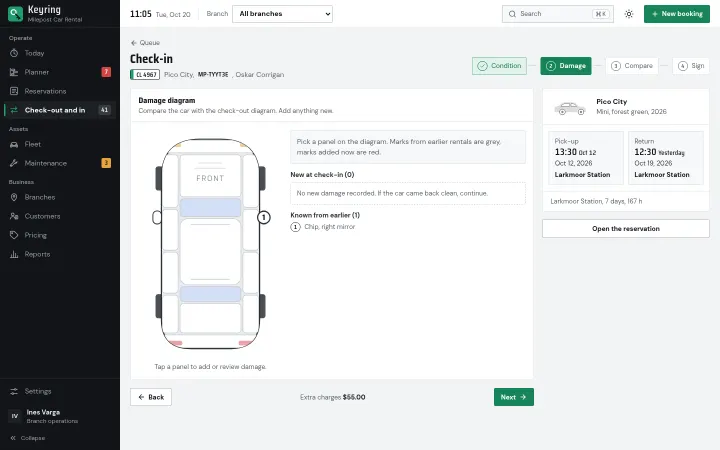Switch to the Condition step
Screen dimensions: 720x450
pos(499,66)
